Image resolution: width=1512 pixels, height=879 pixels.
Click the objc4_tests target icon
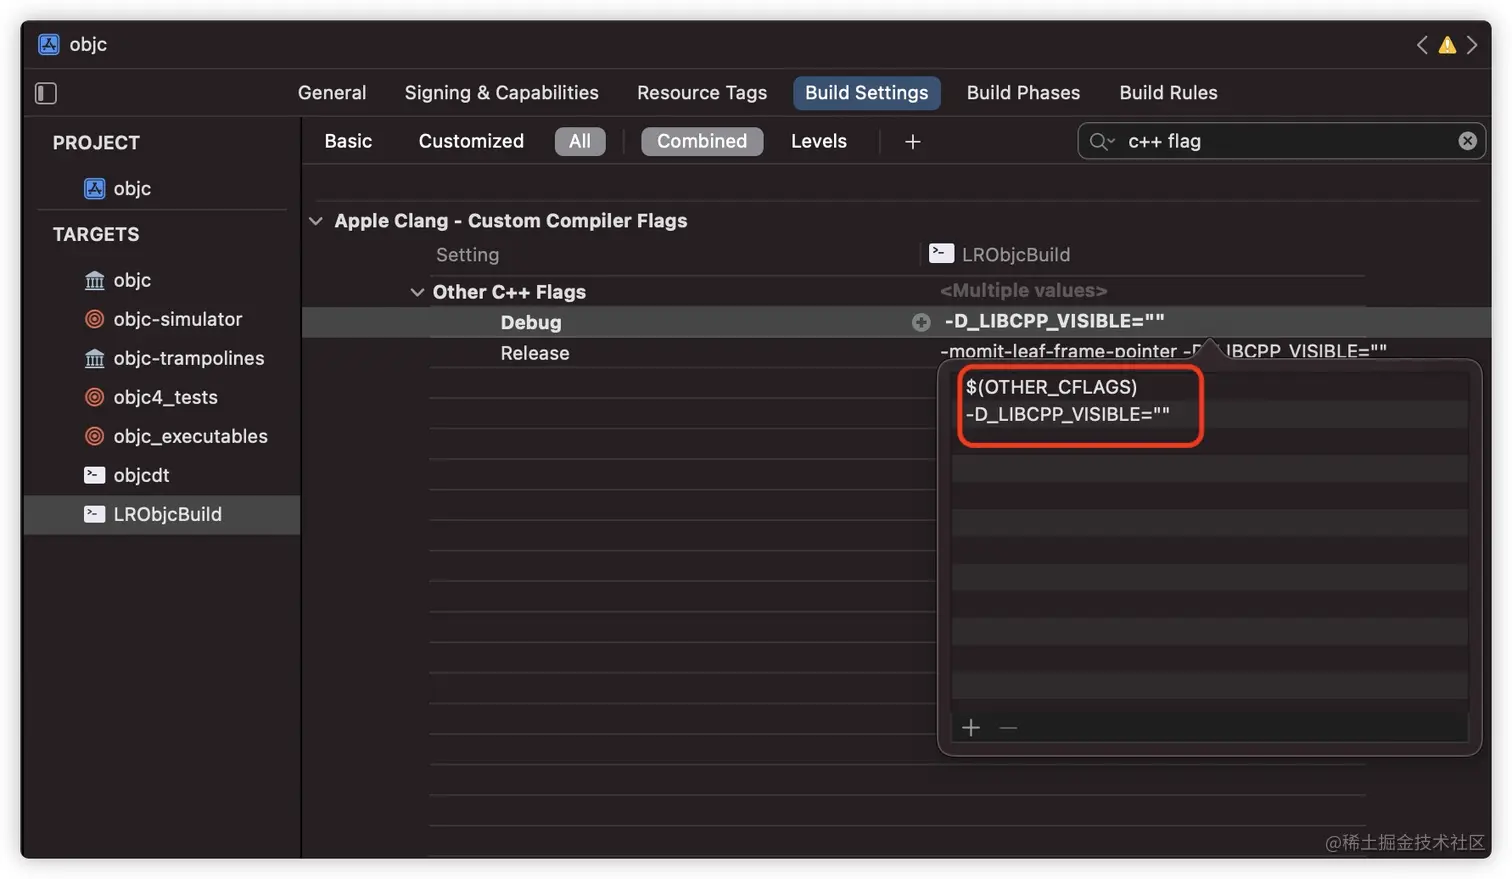point(94,397)
